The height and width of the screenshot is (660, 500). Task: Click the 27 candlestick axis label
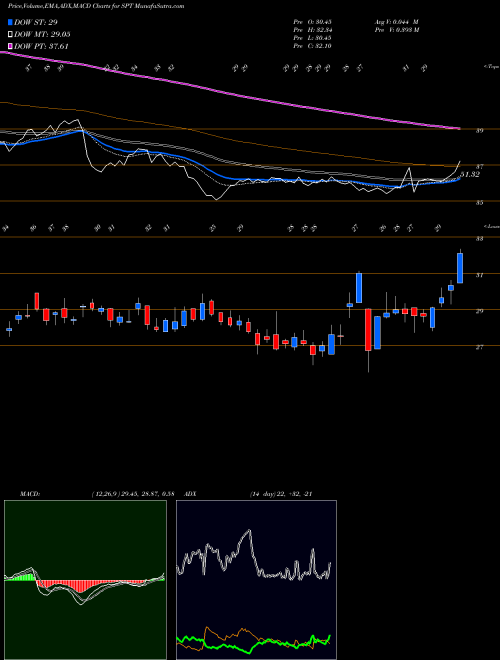pos(479,347)
